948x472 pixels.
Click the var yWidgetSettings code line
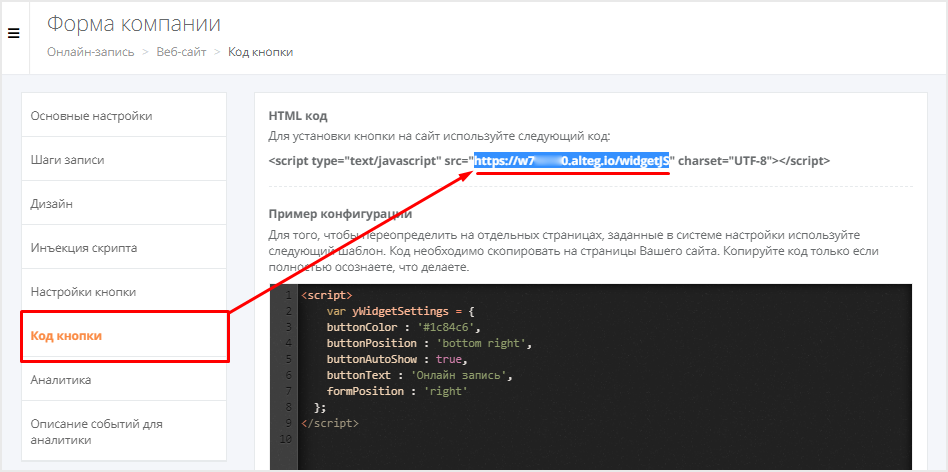tap(401, 311)
